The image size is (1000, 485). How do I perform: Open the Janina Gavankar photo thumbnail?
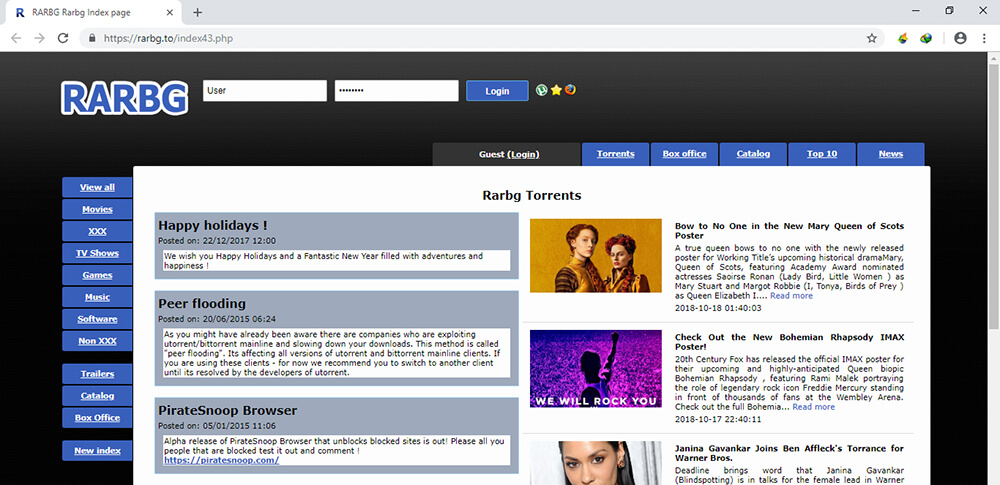(x=596, y=463)
